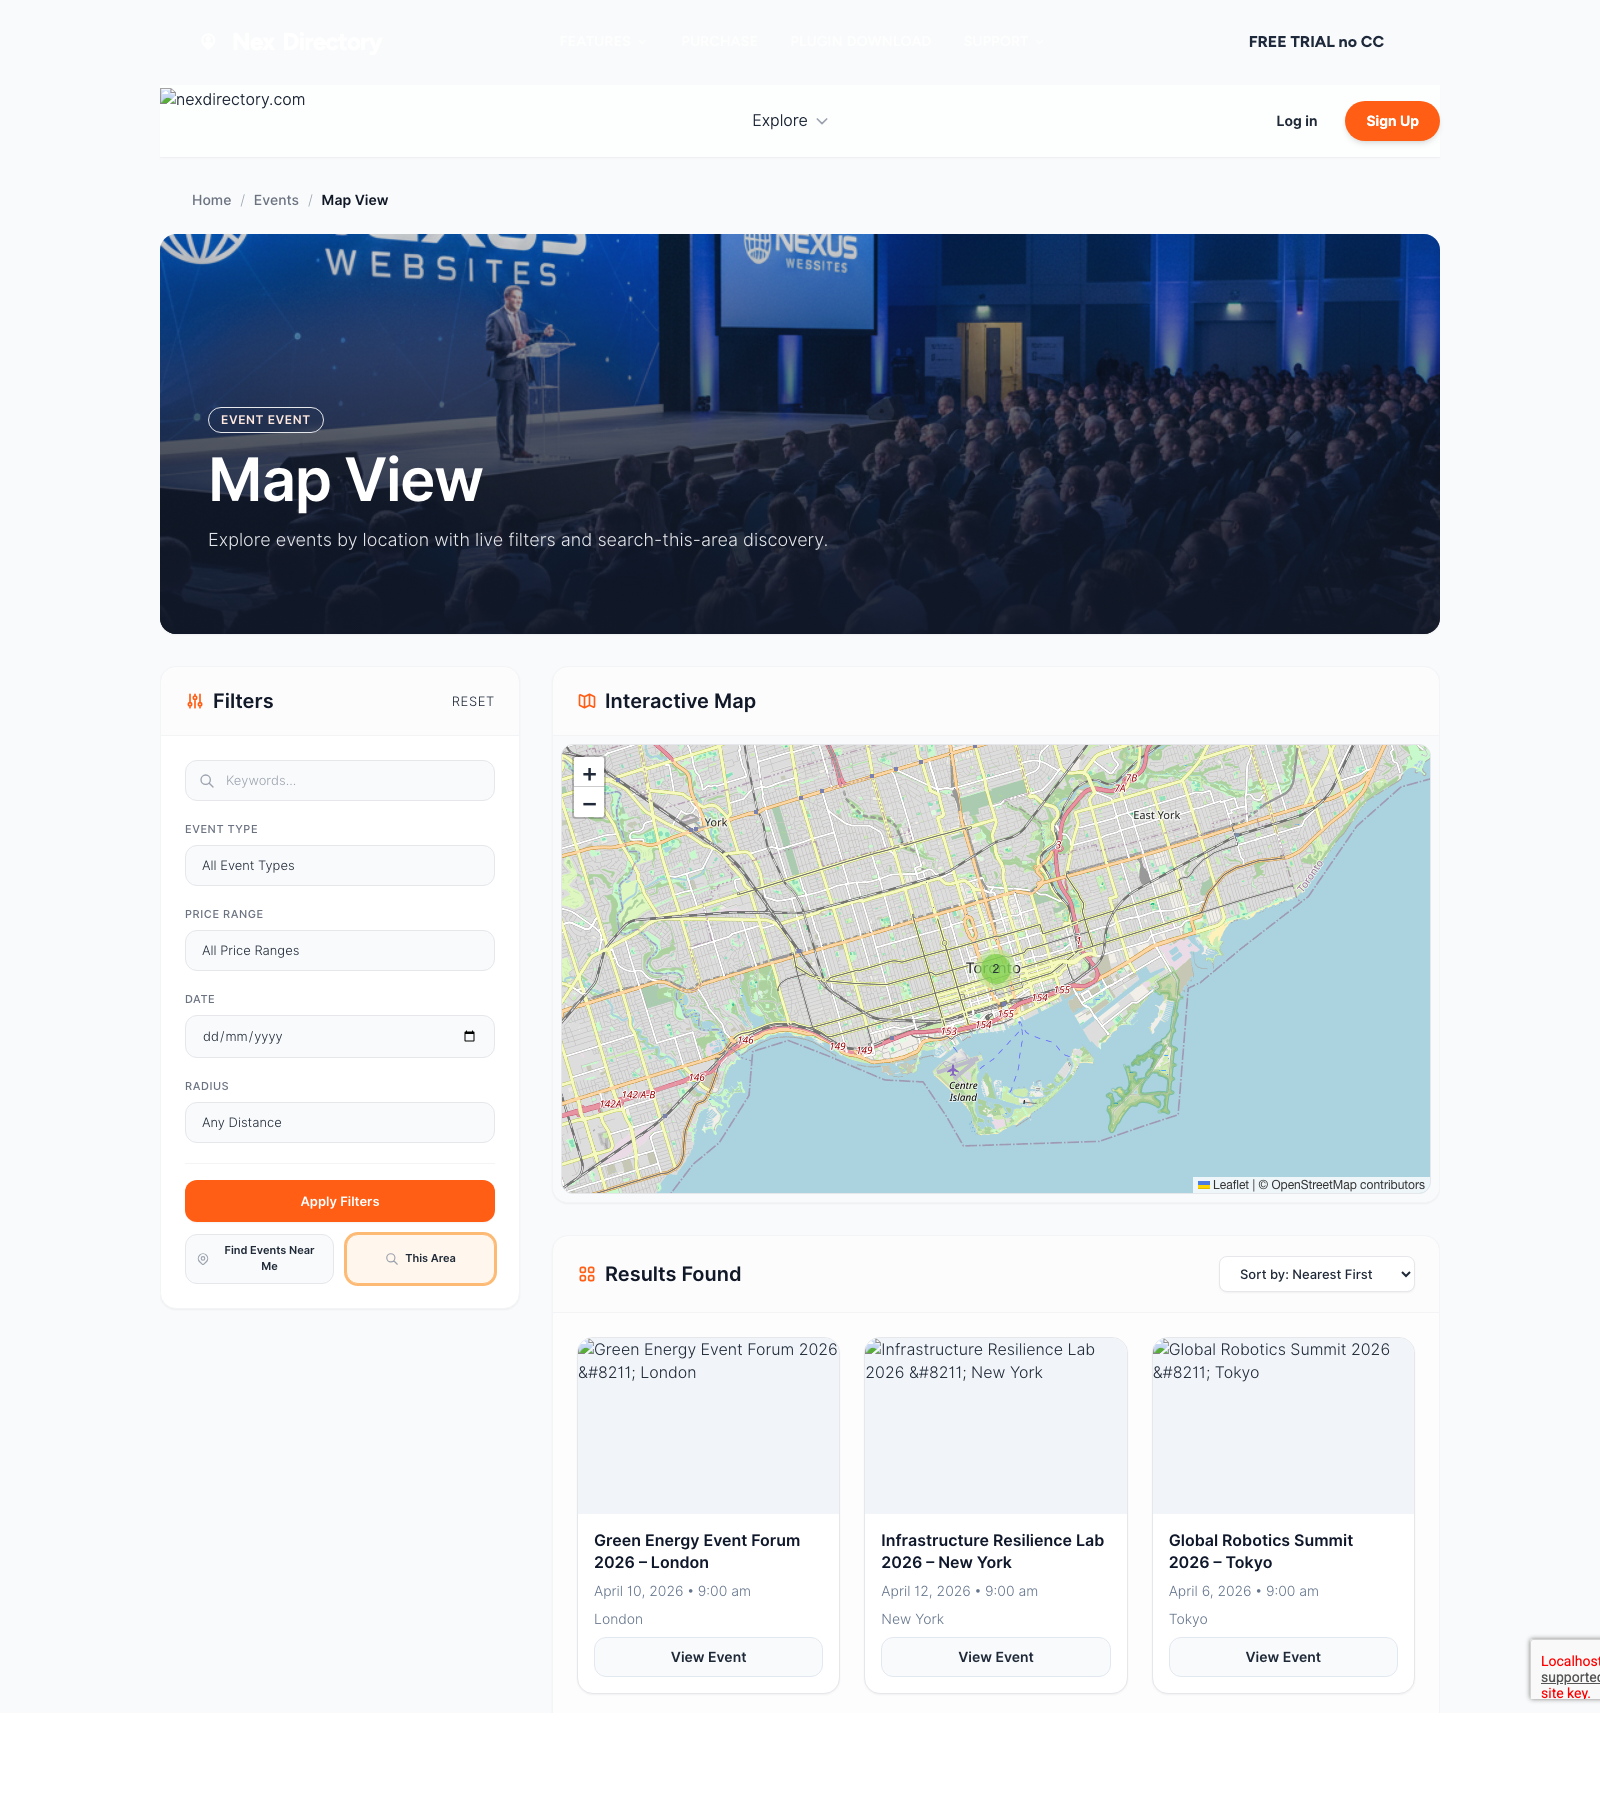Click inside the Keywords input field

339,780
